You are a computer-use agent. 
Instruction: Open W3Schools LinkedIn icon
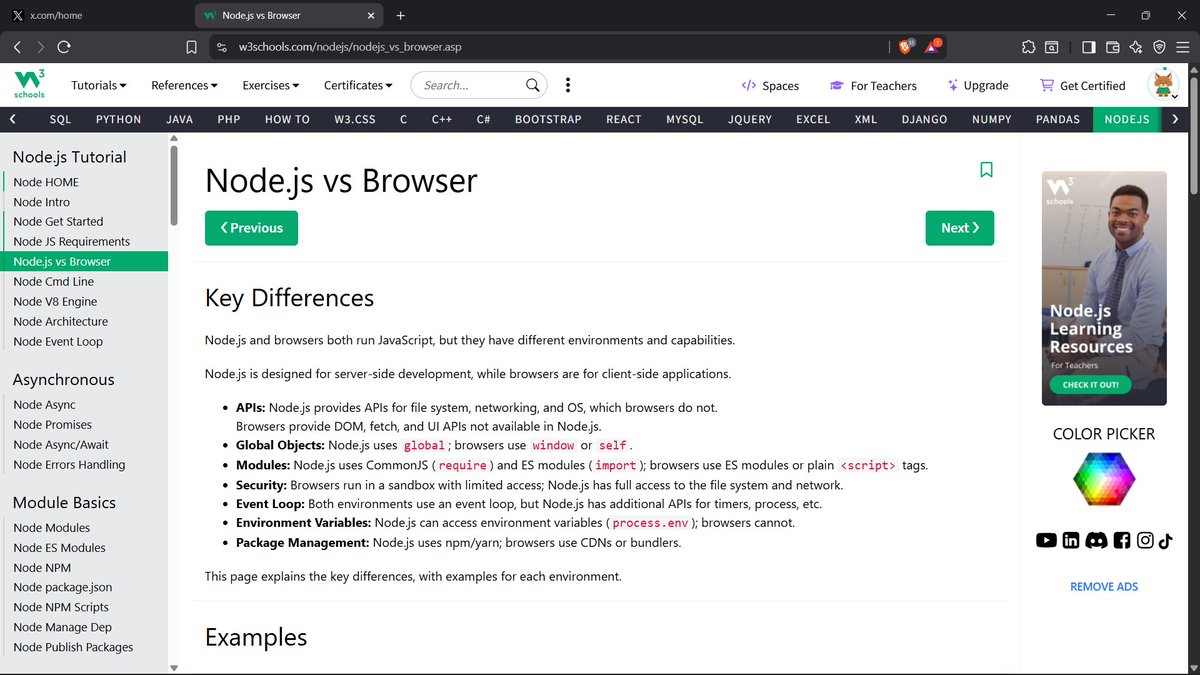[x=1071, y=540]
